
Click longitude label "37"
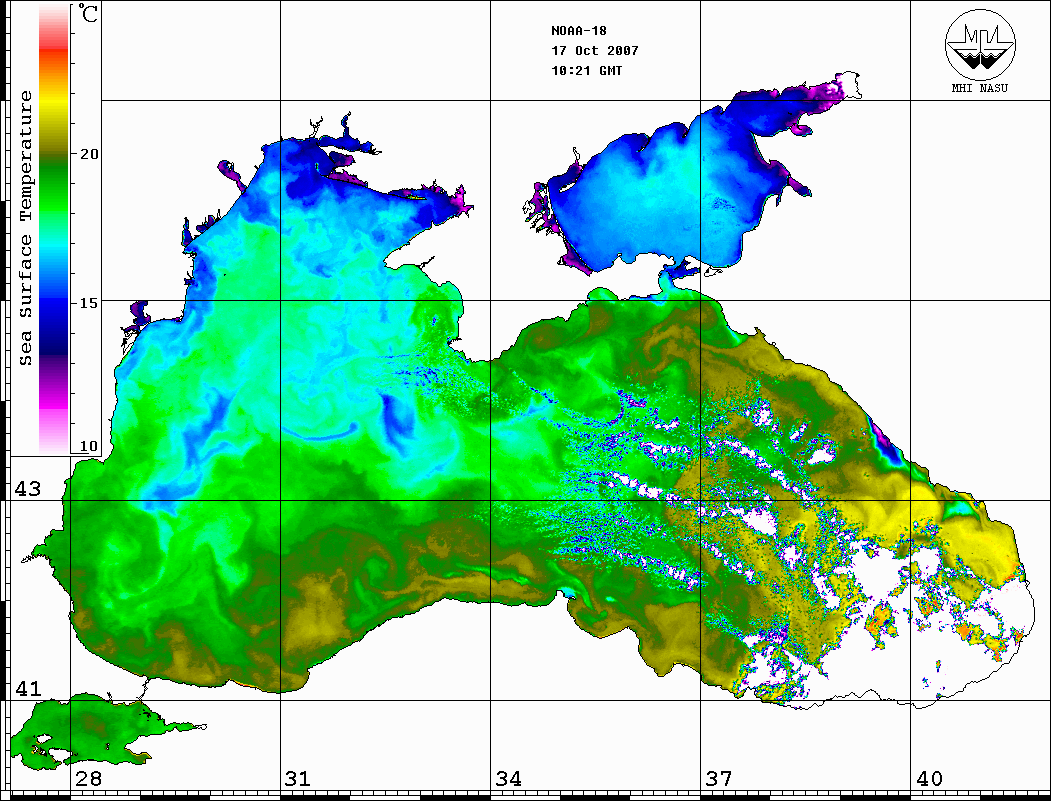tap(719, 779)
